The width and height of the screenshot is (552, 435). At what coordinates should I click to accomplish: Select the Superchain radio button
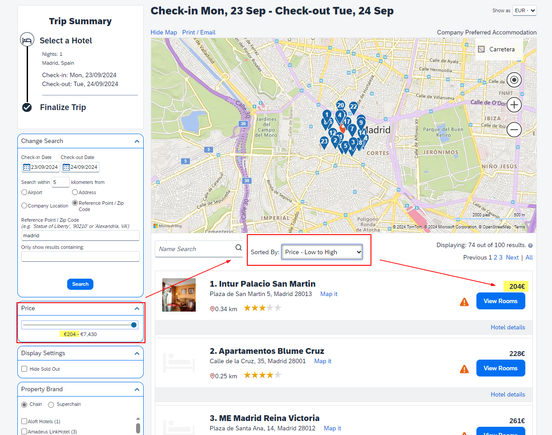point(51,404)
